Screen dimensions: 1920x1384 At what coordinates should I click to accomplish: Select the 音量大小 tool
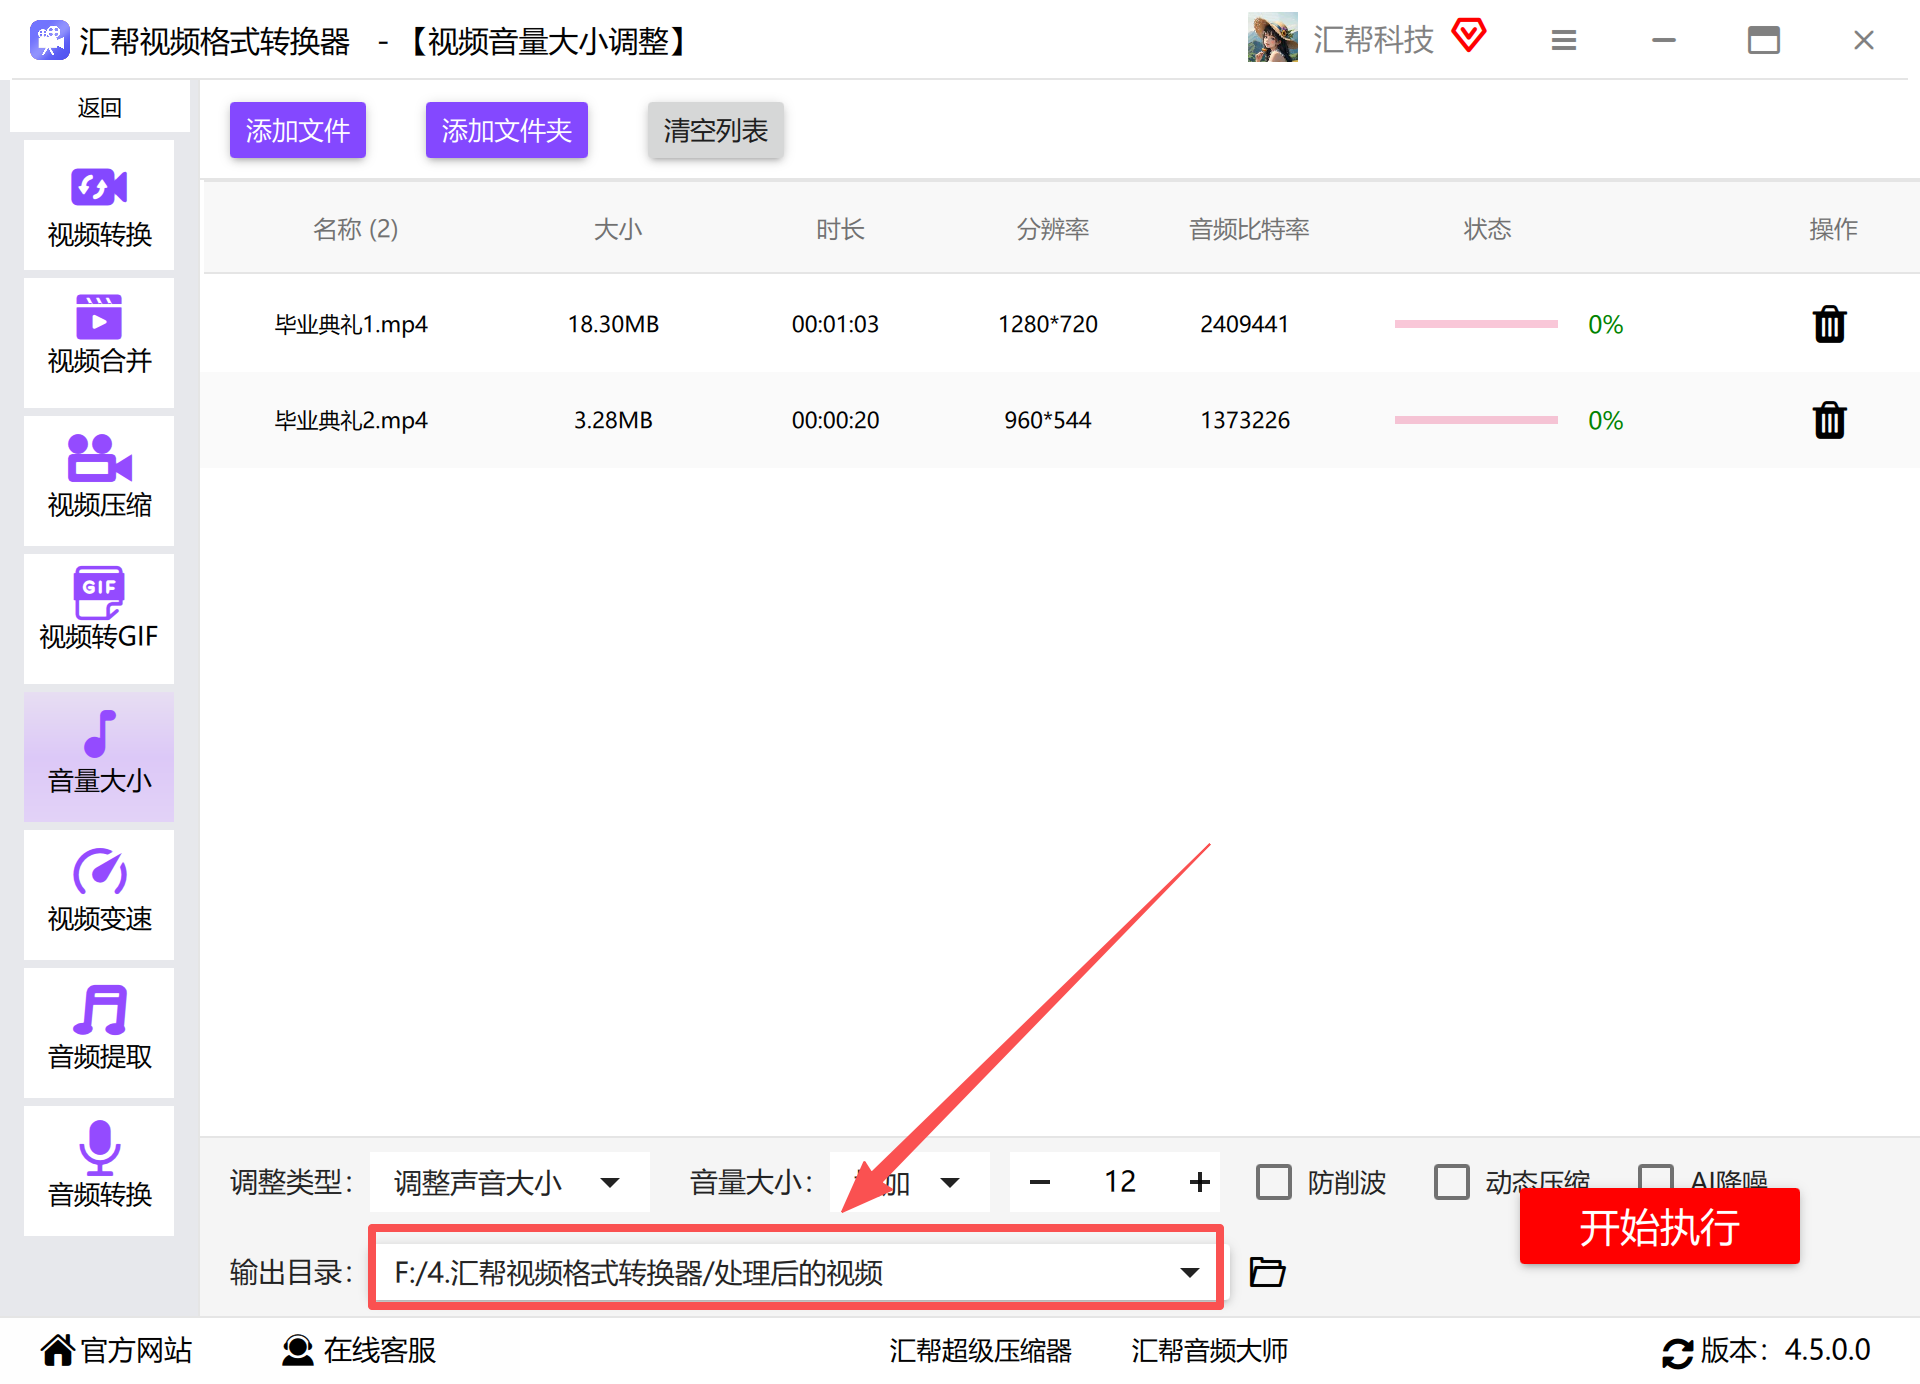tap(99, 757)
